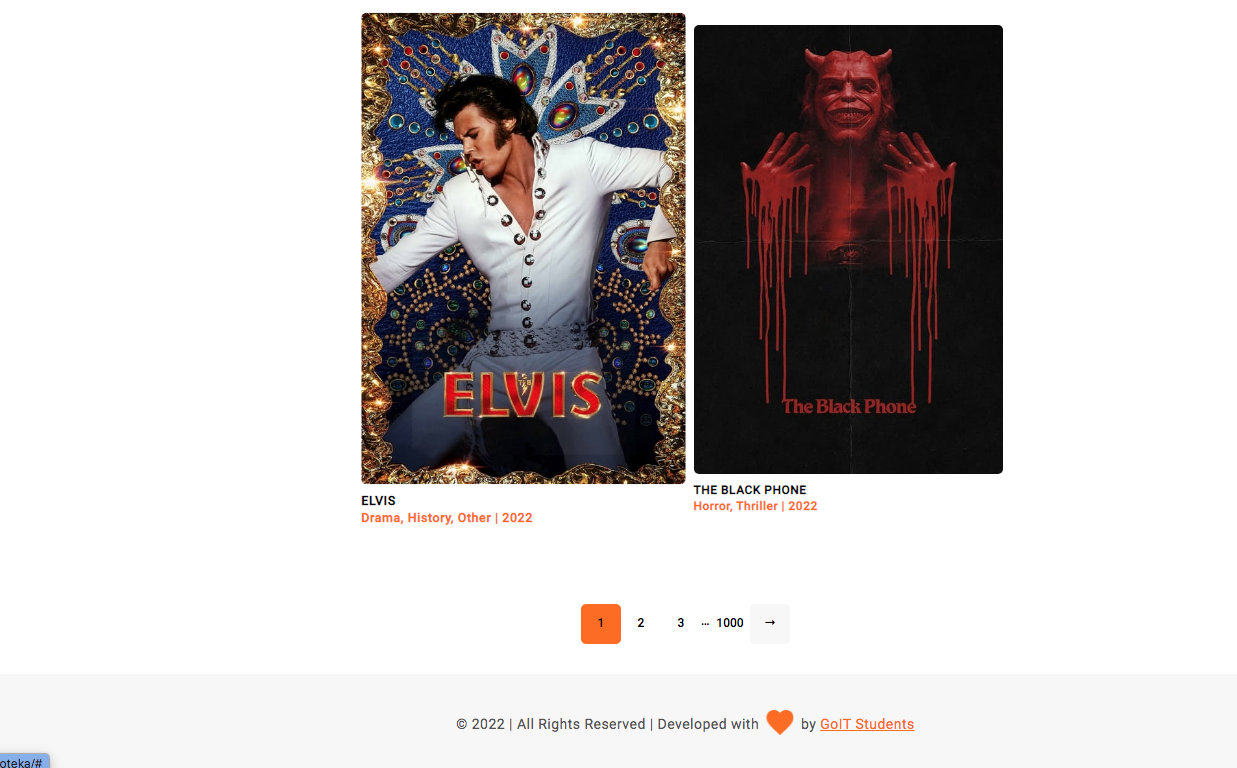This screenshot has width=1237, height=768.
Task: Click the 'Developed with' footer text
Action: click(708, 724)
